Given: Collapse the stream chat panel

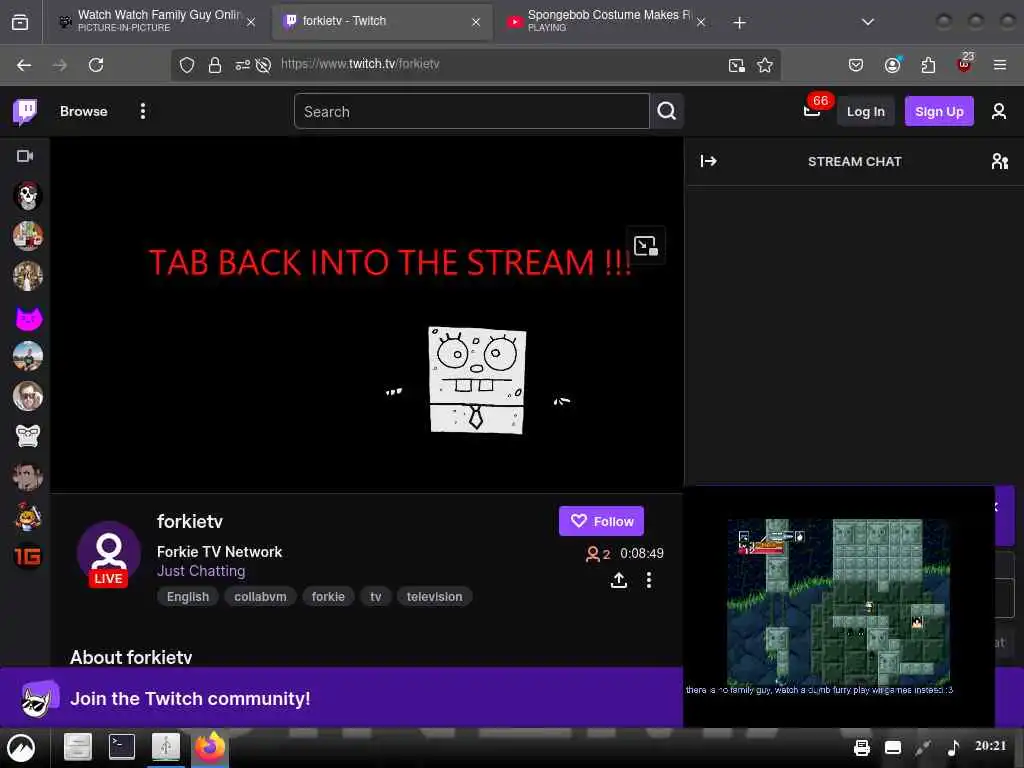Looking at the screenshot, I should coord(709,161).
